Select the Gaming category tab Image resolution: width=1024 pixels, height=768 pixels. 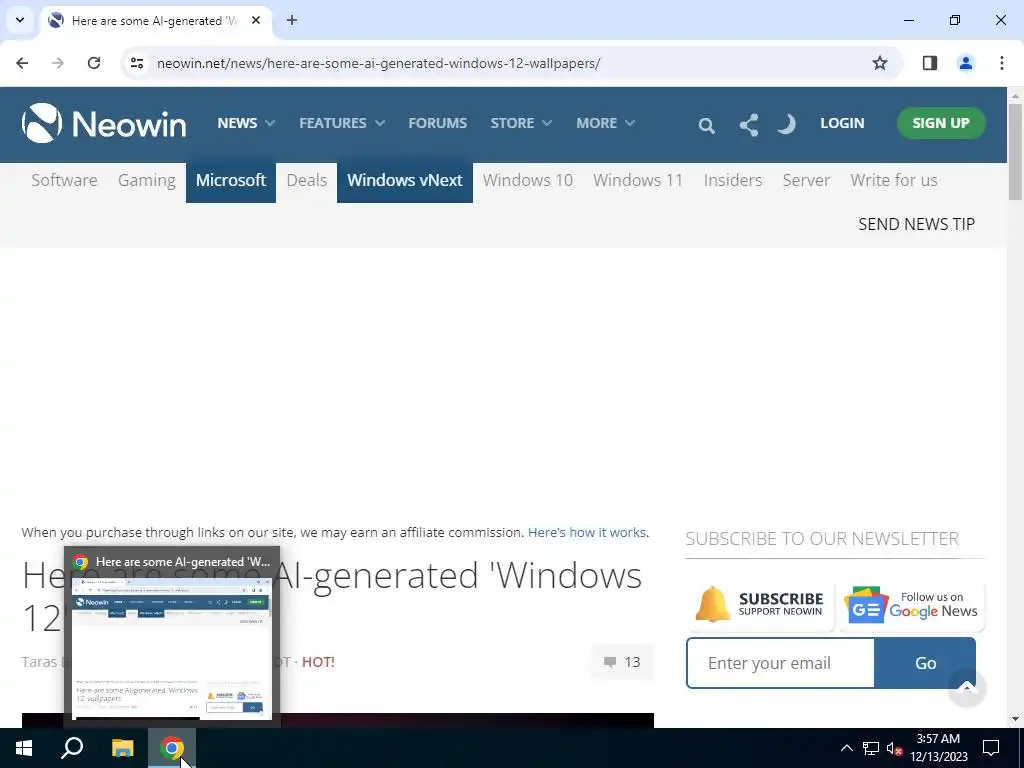[146, 180]
